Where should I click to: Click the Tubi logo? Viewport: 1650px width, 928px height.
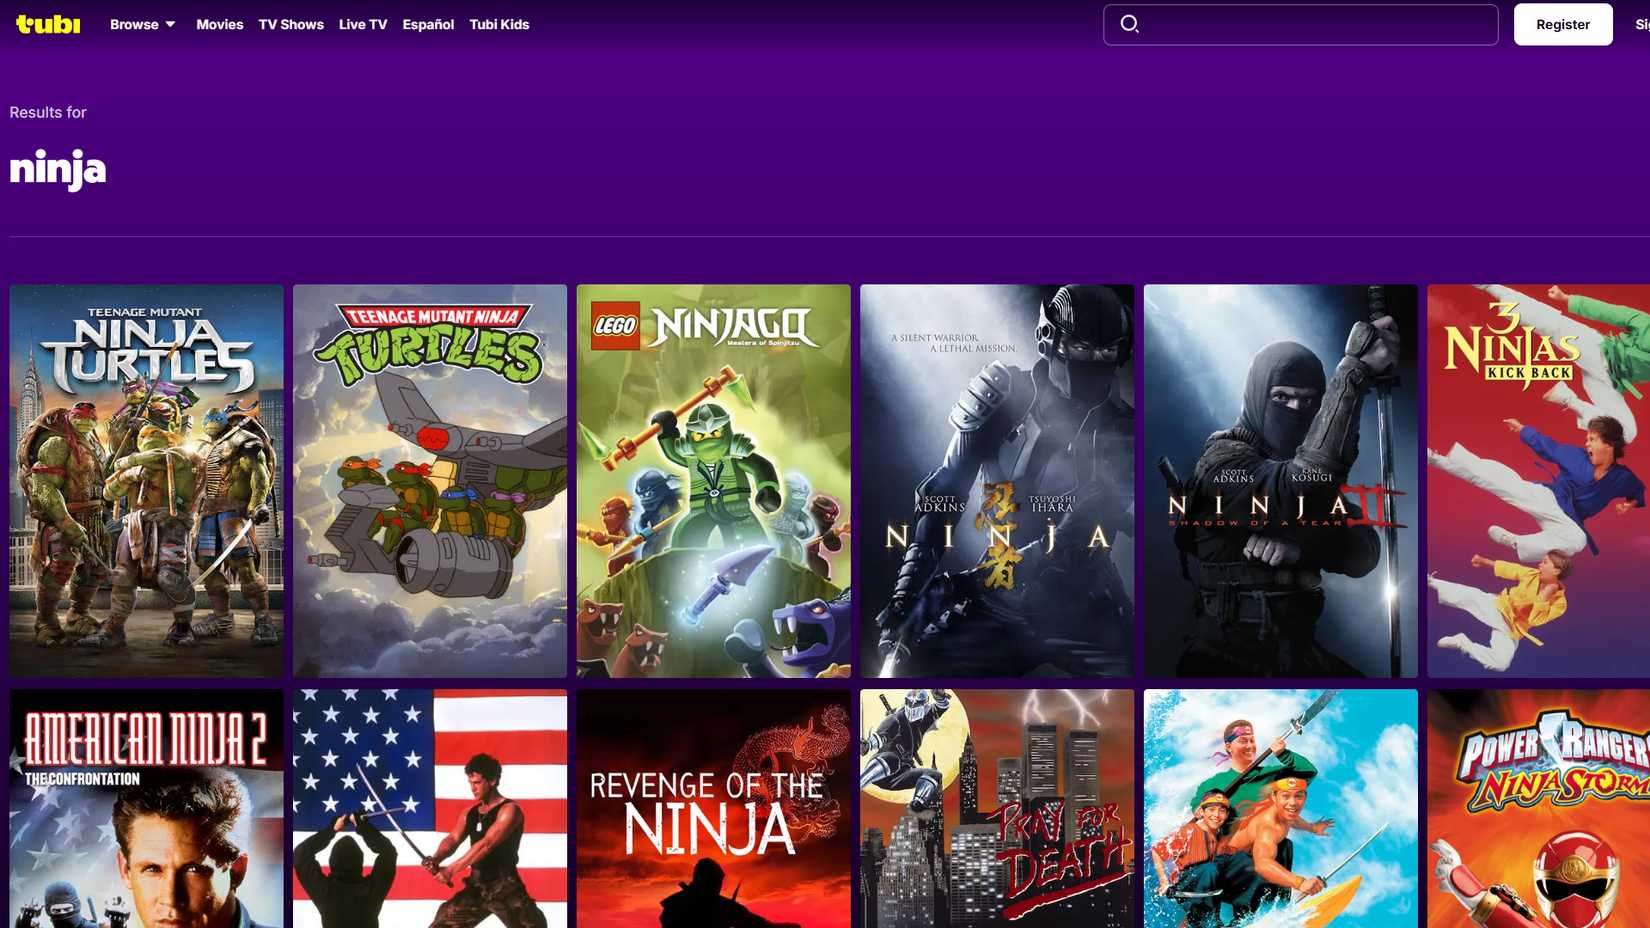tap(47, 24)
